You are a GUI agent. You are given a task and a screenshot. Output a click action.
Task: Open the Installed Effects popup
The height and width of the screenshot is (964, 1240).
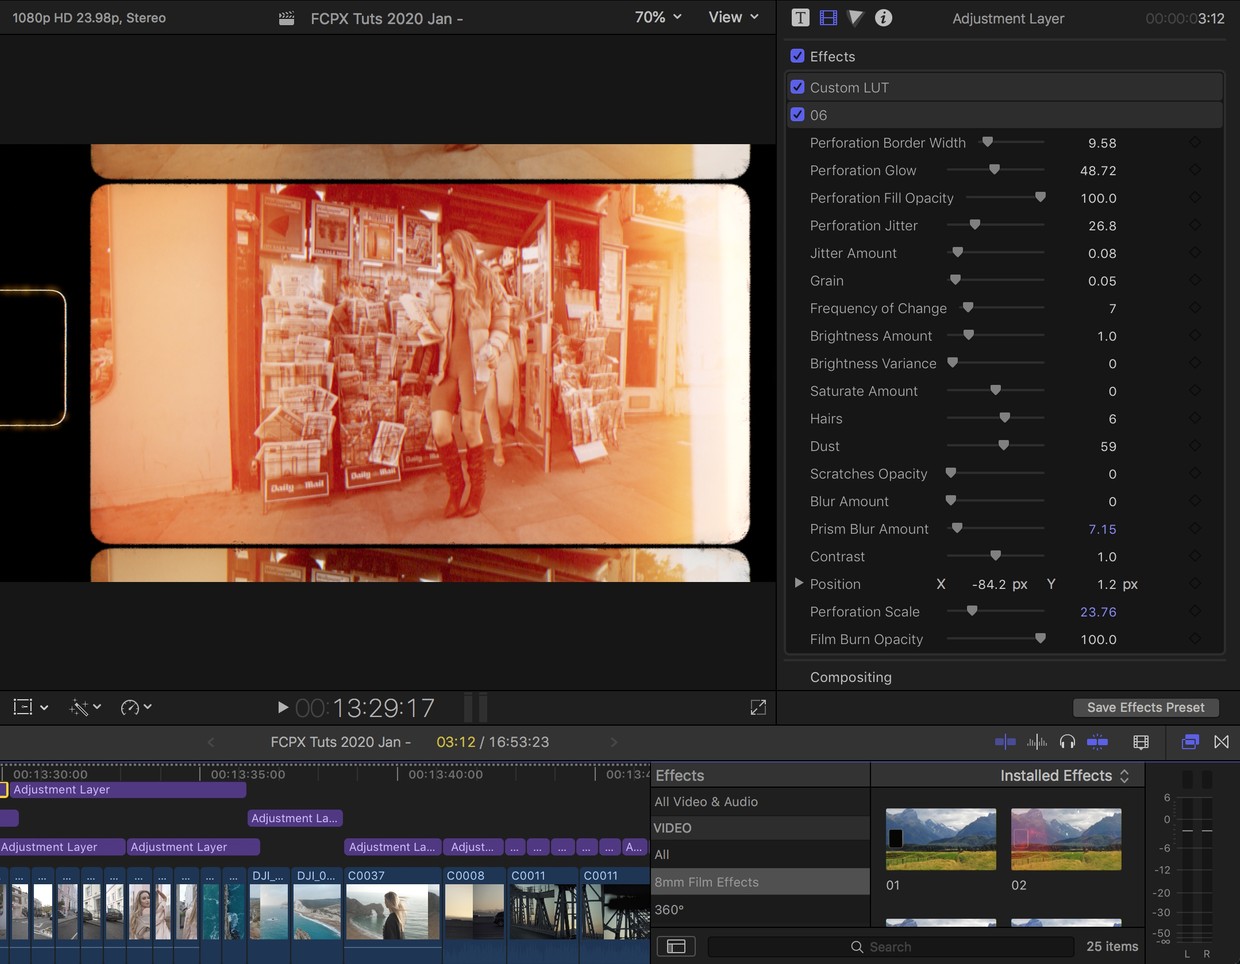coord(1064,775)
